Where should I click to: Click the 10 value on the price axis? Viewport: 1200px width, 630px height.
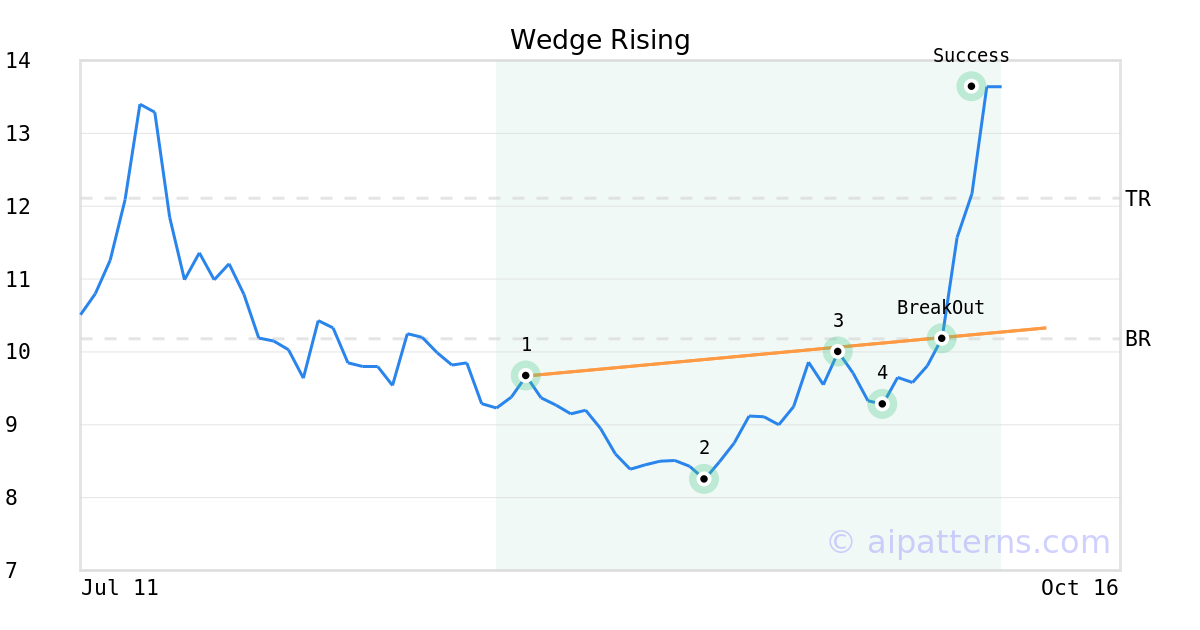coord(18,352)
